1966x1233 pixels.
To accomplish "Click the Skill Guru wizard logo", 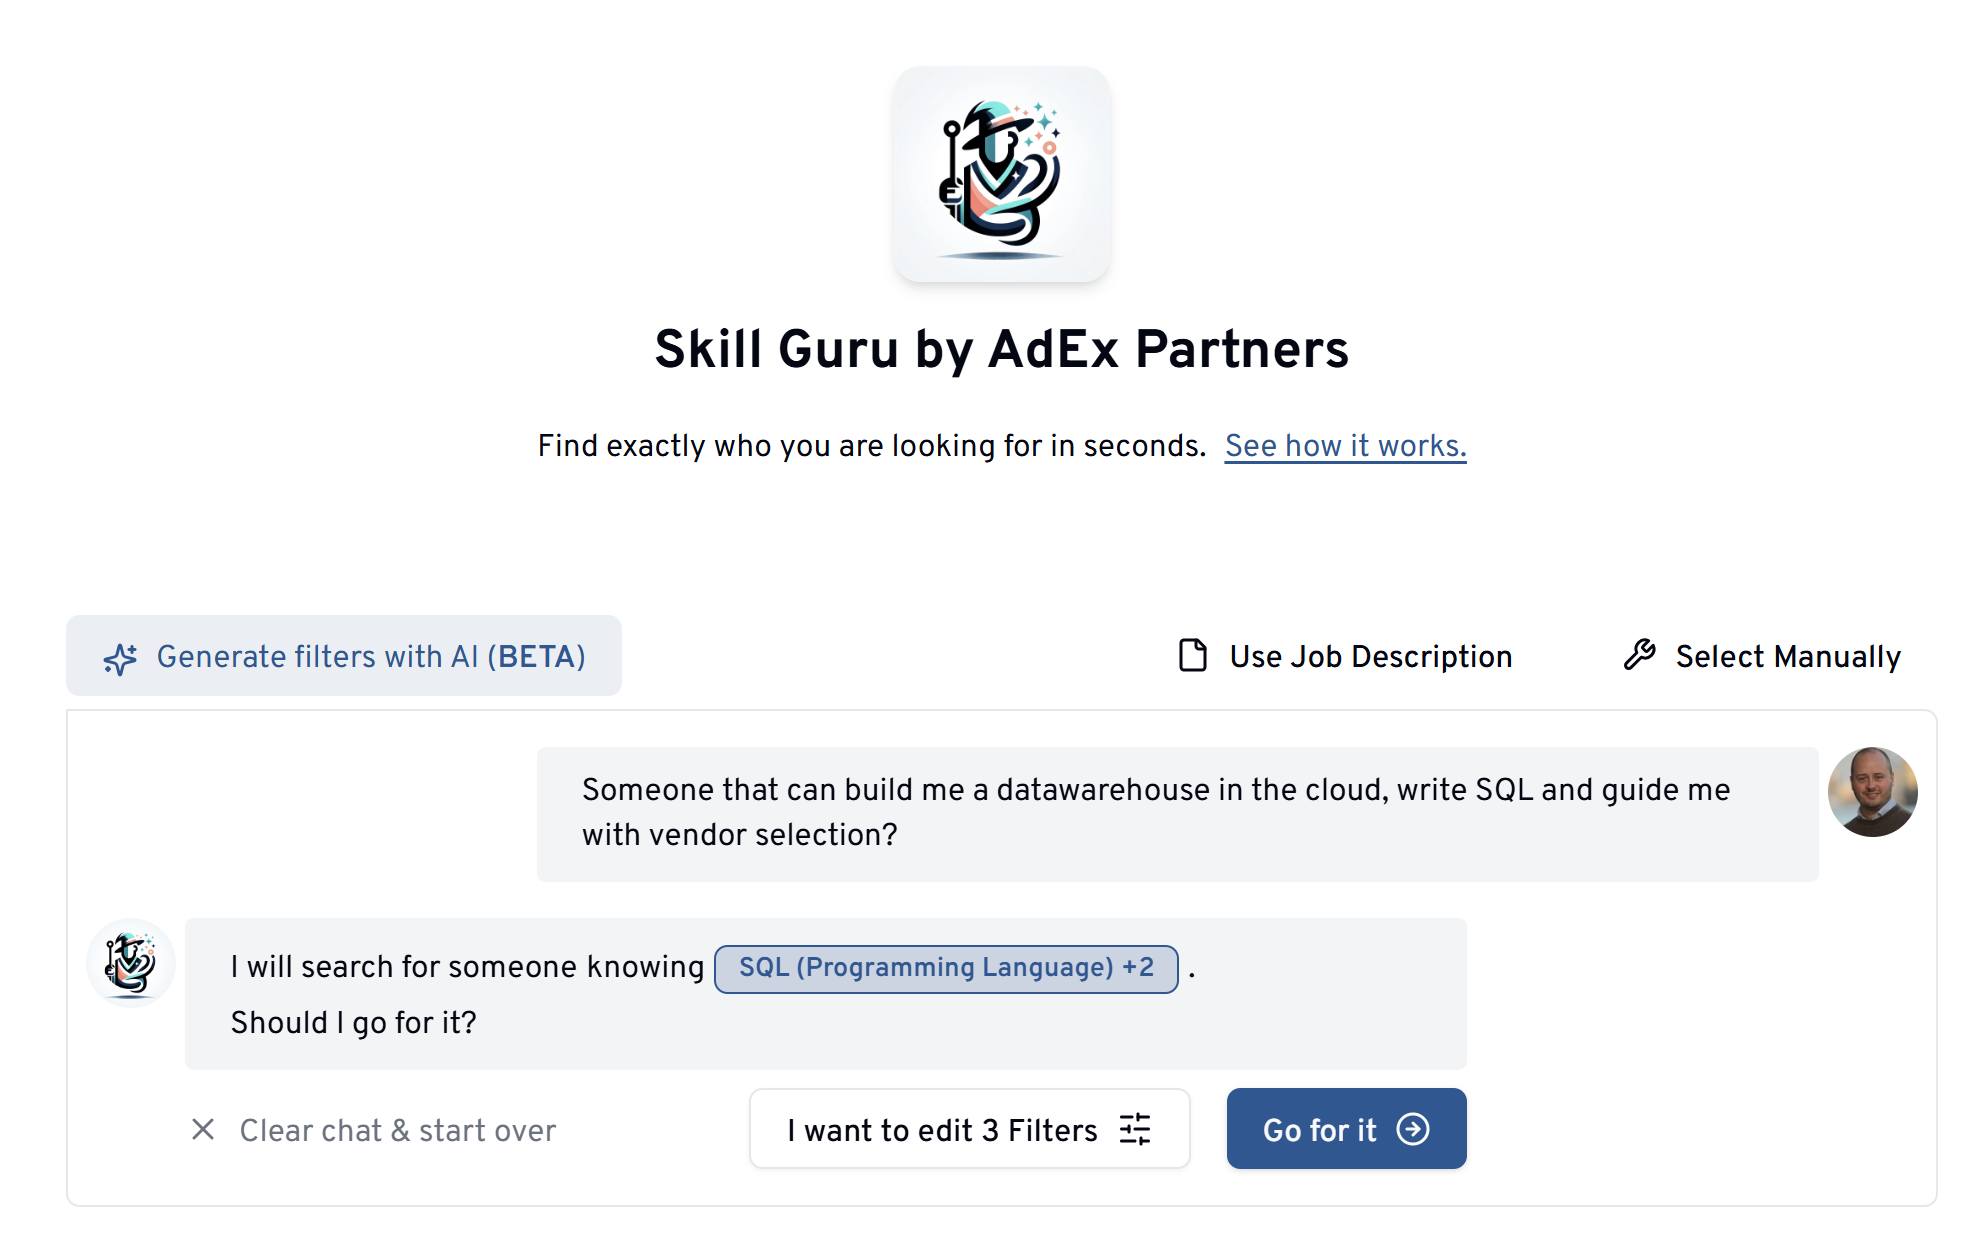I will coord(1001,175).
